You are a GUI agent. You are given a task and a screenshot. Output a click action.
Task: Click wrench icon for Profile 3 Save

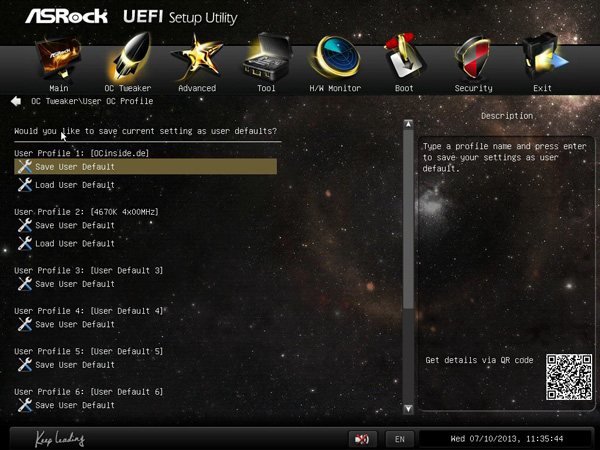click(x=25, y=284)
